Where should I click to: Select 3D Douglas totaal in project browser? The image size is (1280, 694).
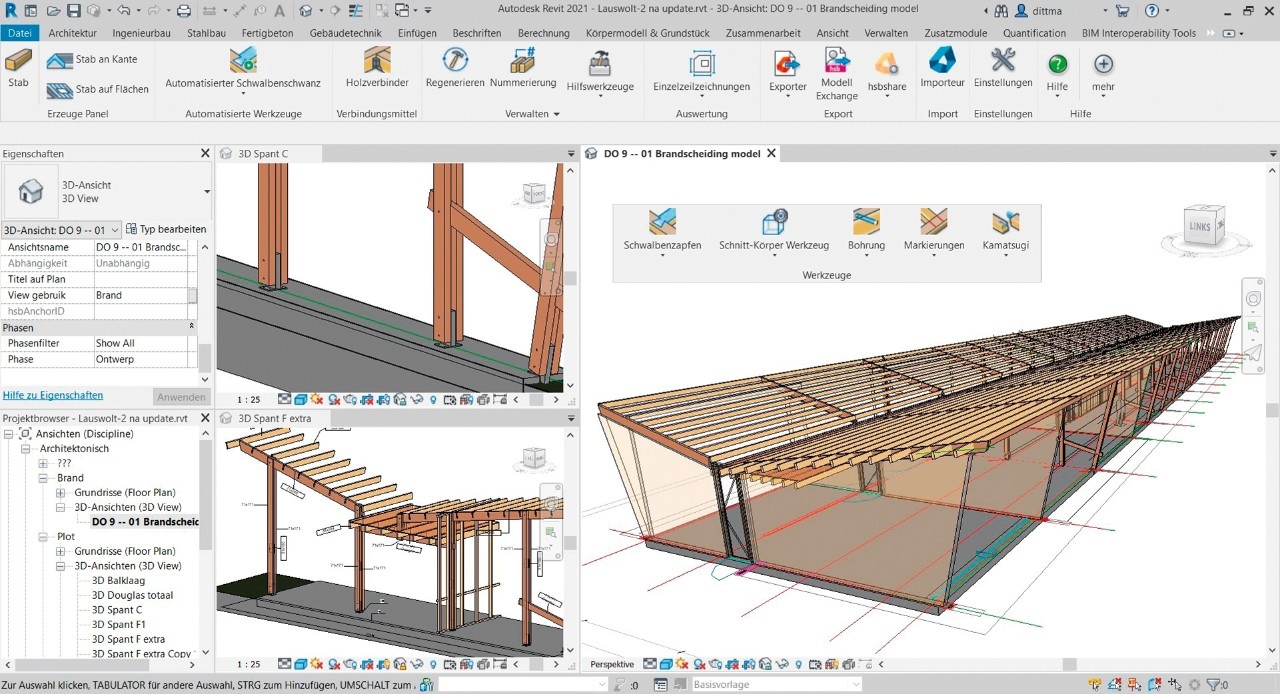[132, 595]
